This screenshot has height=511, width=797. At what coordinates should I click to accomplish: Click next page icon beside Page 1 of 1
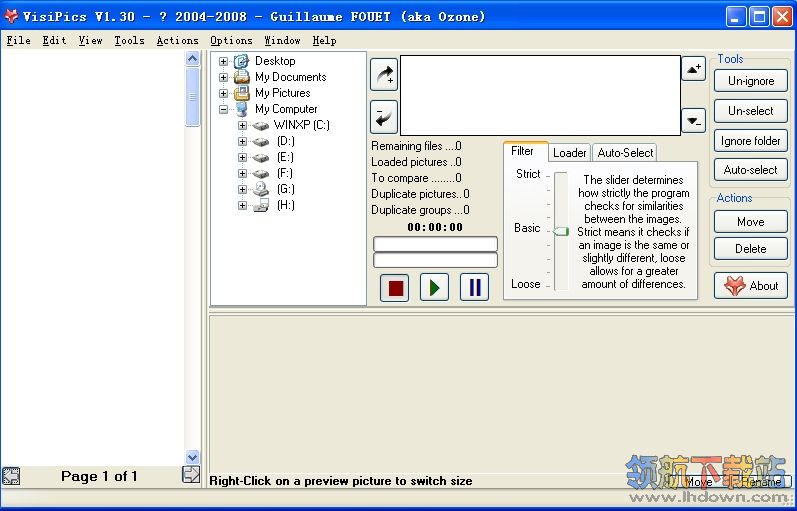tap(191, 475)
